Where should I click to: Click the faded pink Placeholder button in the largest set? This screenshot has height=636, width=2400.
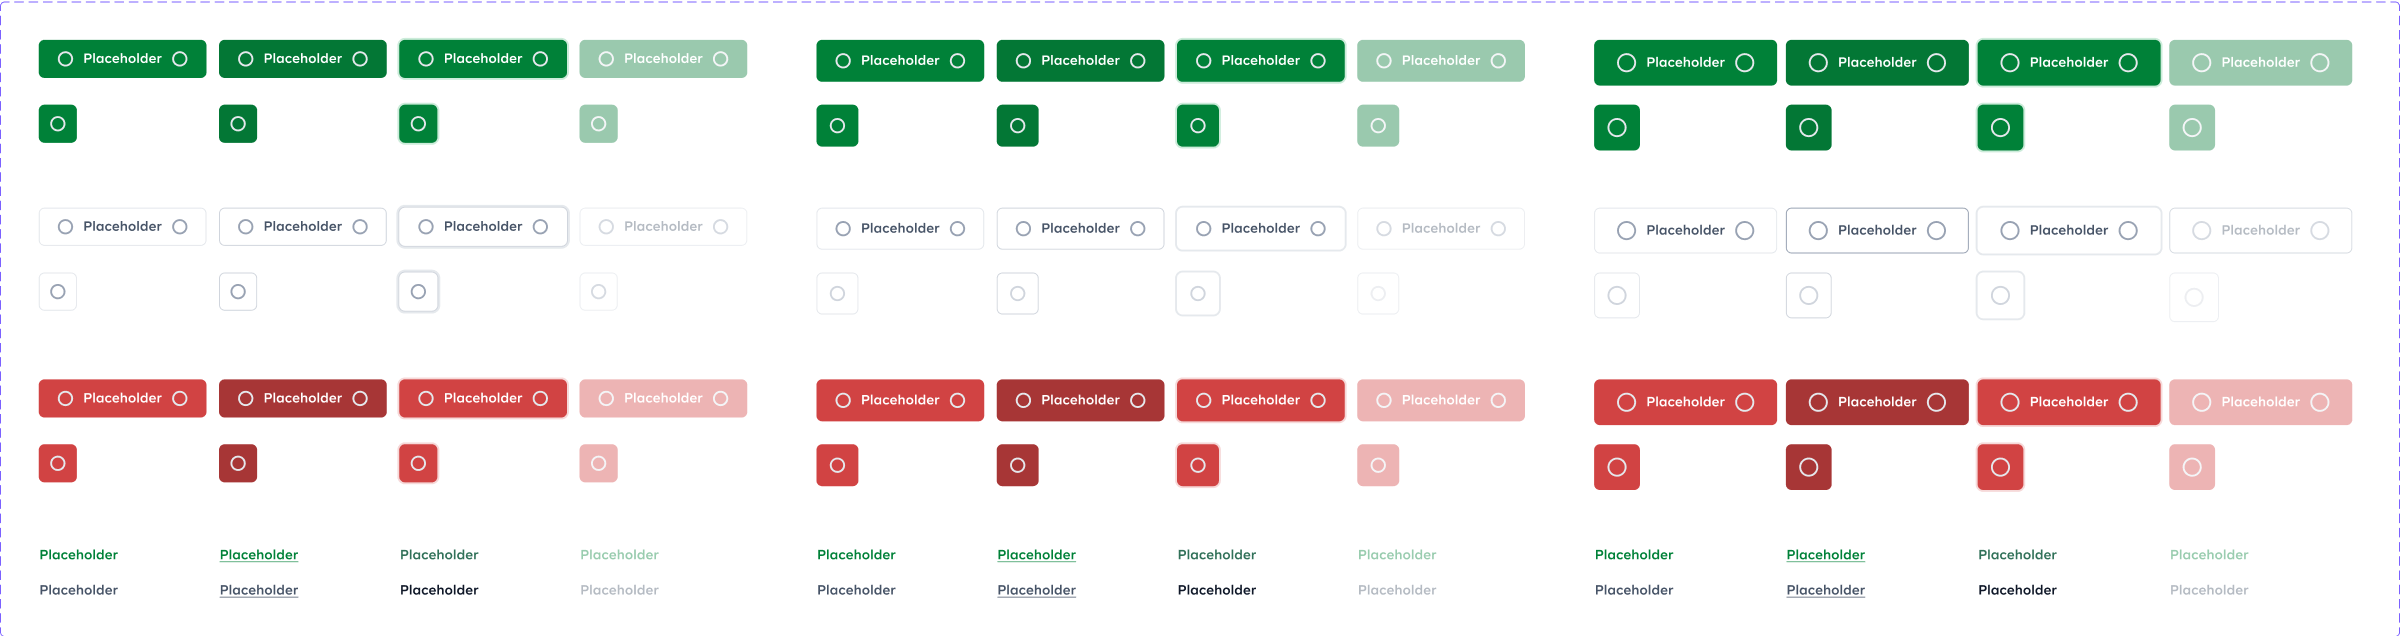coord(2261,402)
